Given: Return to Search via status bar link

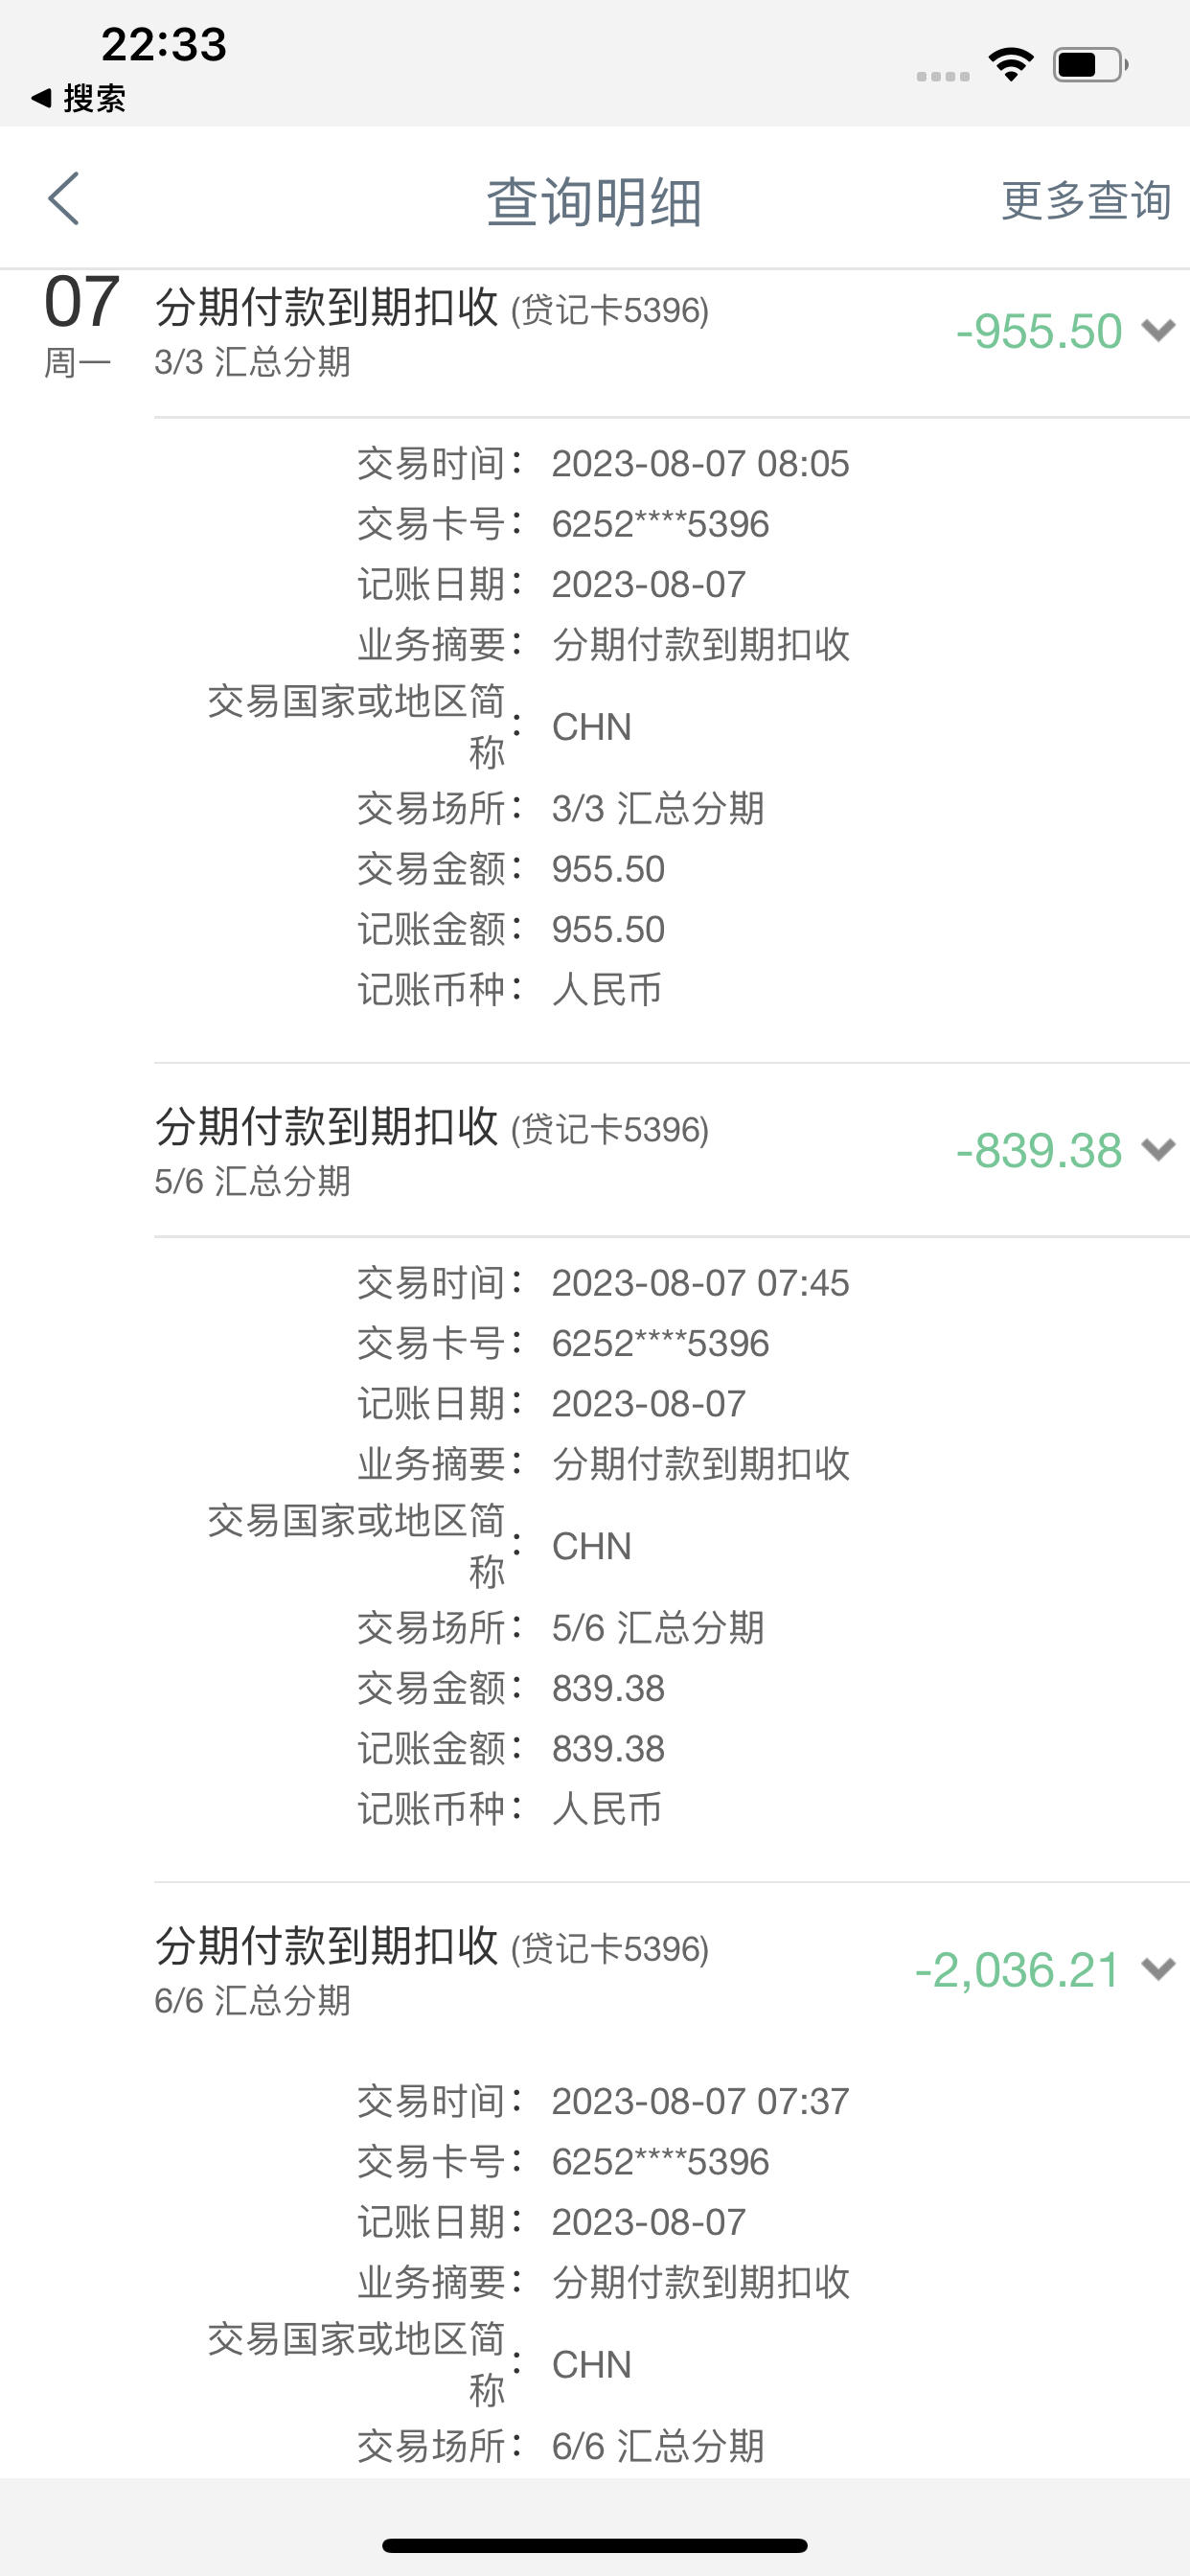Looking at the screenshot, I should point(78,98).
